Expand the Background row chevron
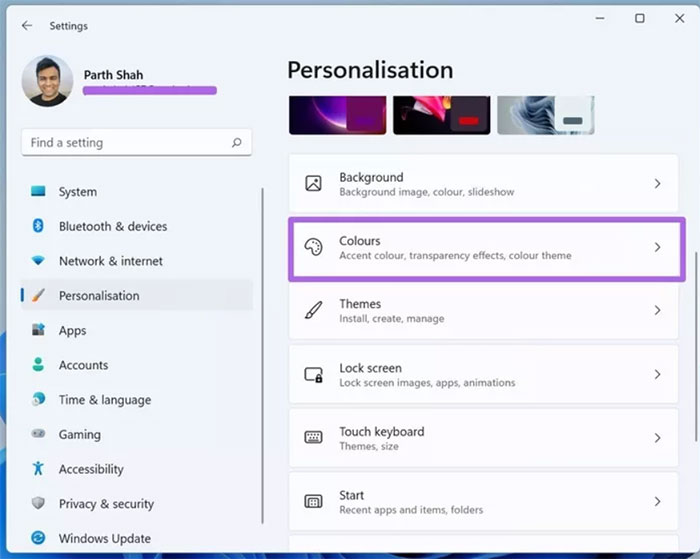700x559 pixels. point(657,184)
